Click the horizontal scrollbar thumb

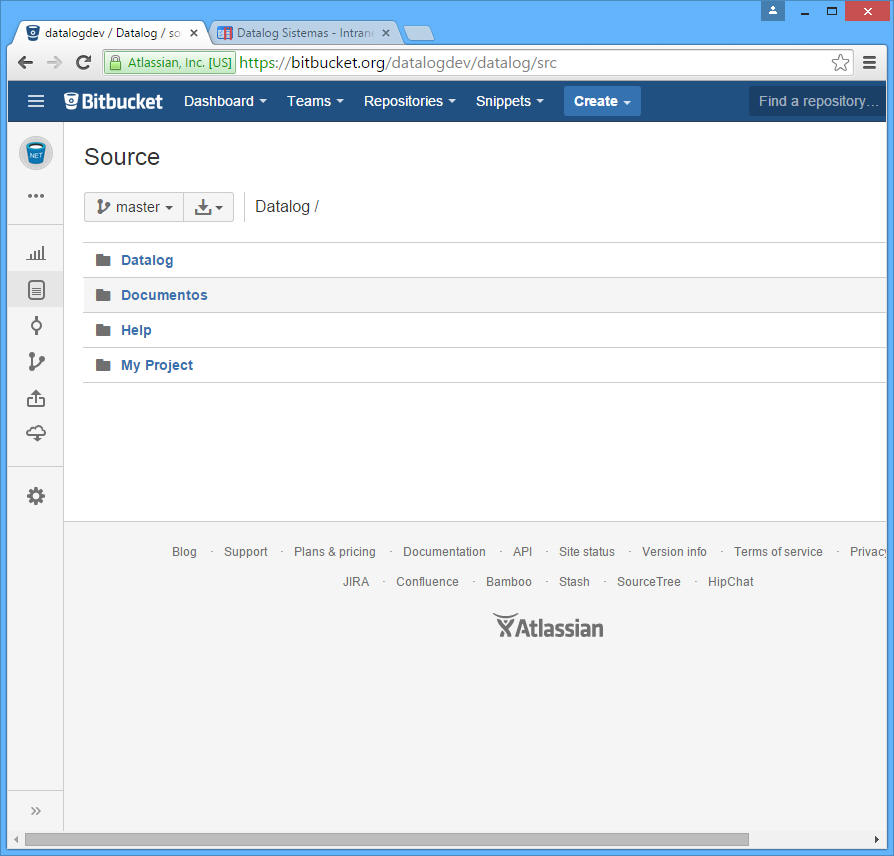coord(387,839)
